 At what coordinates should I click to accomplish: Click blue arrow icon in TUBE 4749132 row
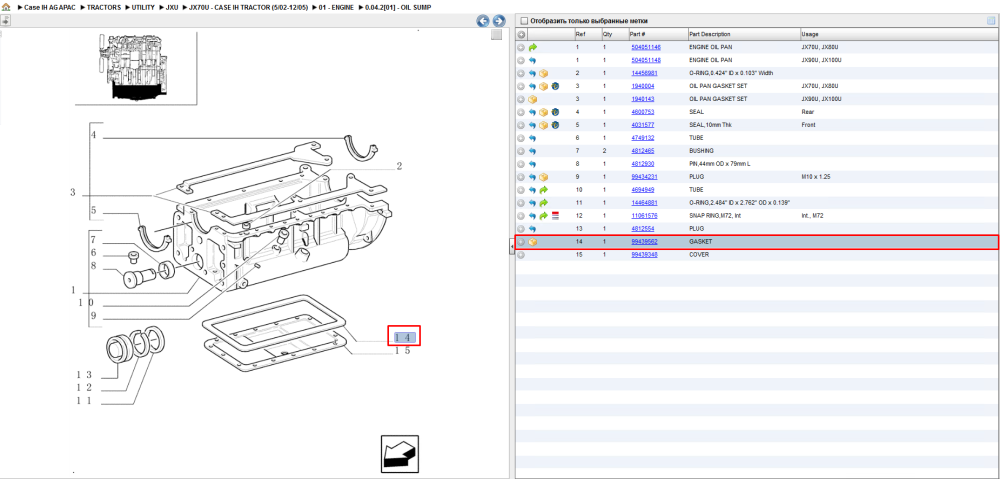(533, 138)
